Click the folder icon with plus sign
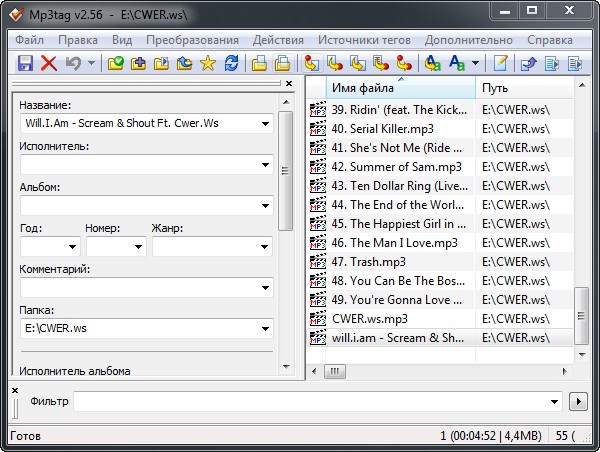The height and width of the screenshot is (452, 600). pos(139,63)
